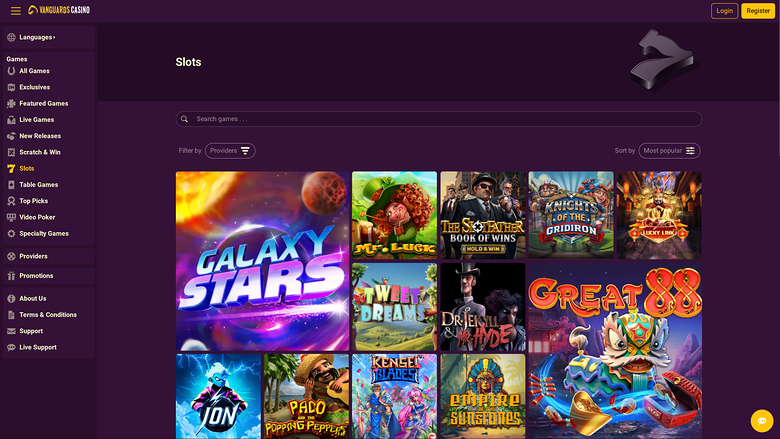Open the Terms & Conditions link
This screenshot has width=780, height=439.
coord(47,315)
